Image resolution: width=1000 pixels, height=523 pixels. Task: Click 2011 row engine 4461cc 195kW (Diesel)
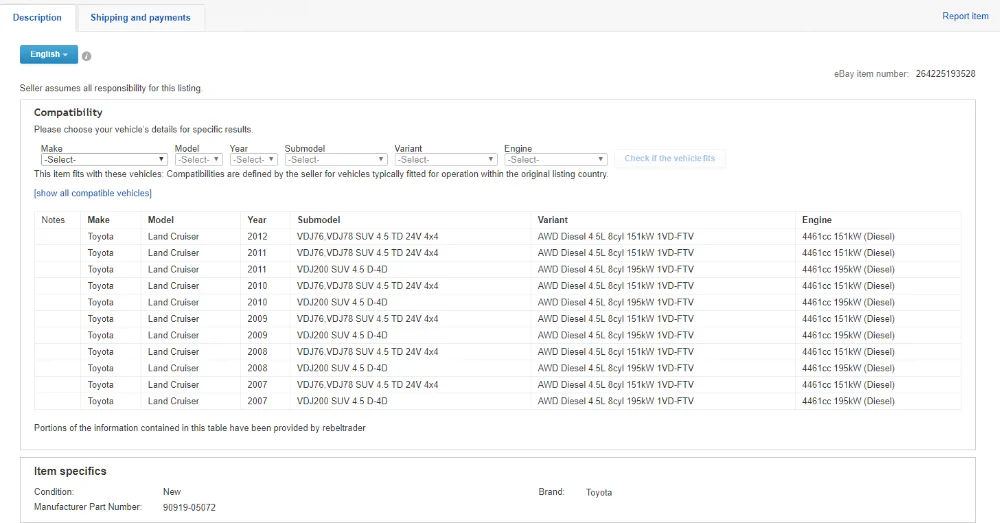[x=848, y=270]
